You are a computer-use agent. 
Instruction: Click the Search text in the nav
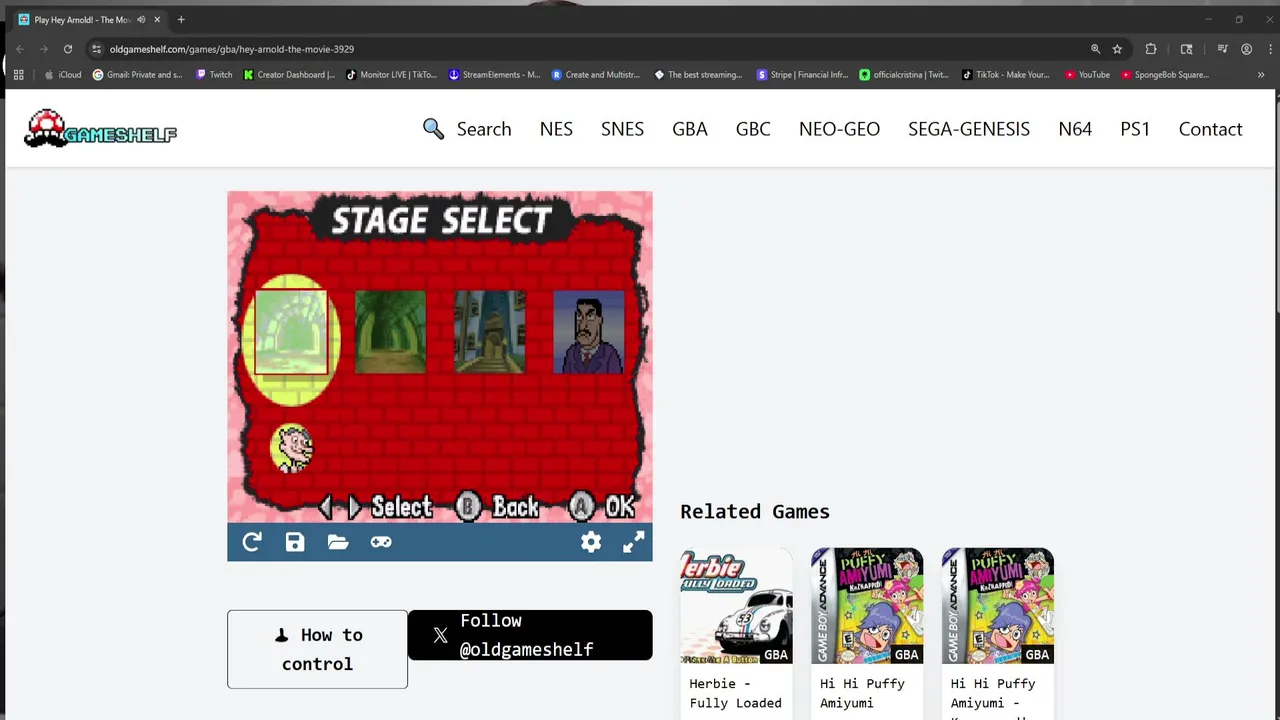coord(484,129)
